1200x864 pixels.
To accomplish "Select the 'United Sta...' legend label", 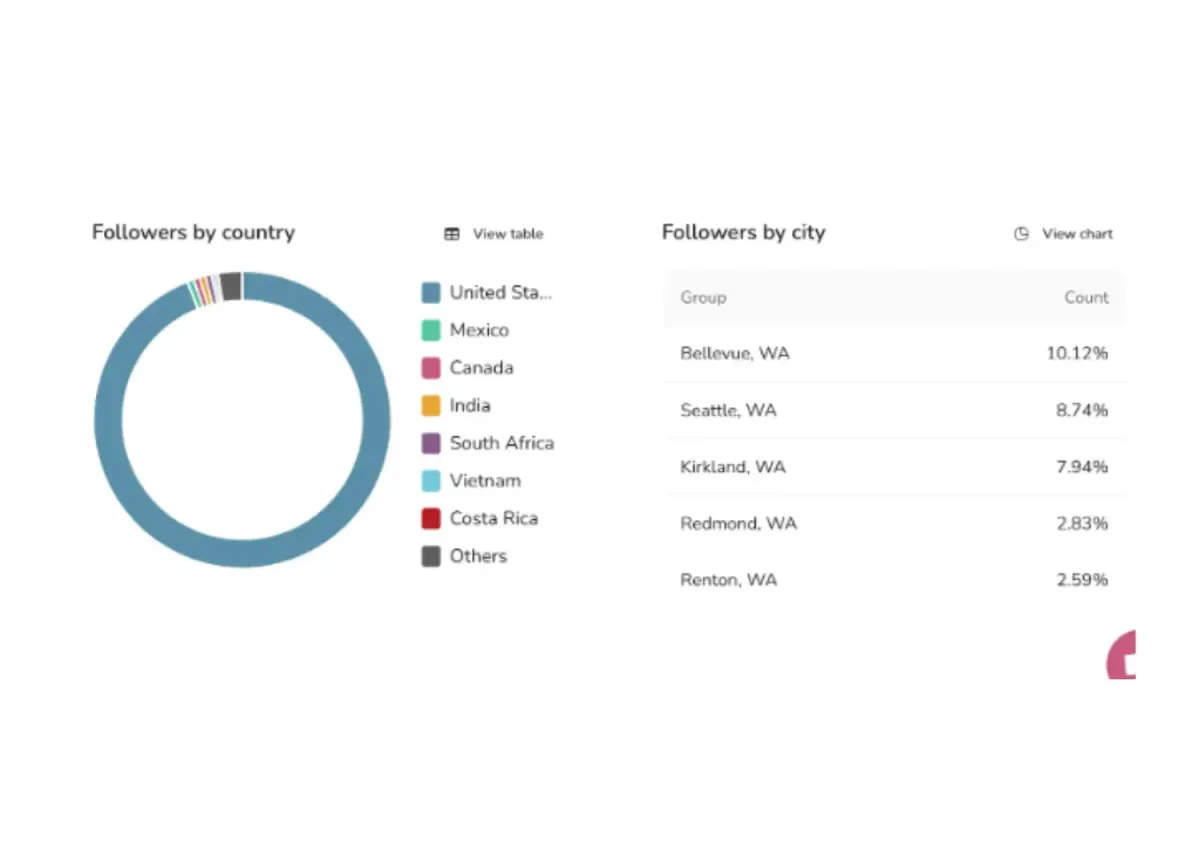I will [500, 293].
